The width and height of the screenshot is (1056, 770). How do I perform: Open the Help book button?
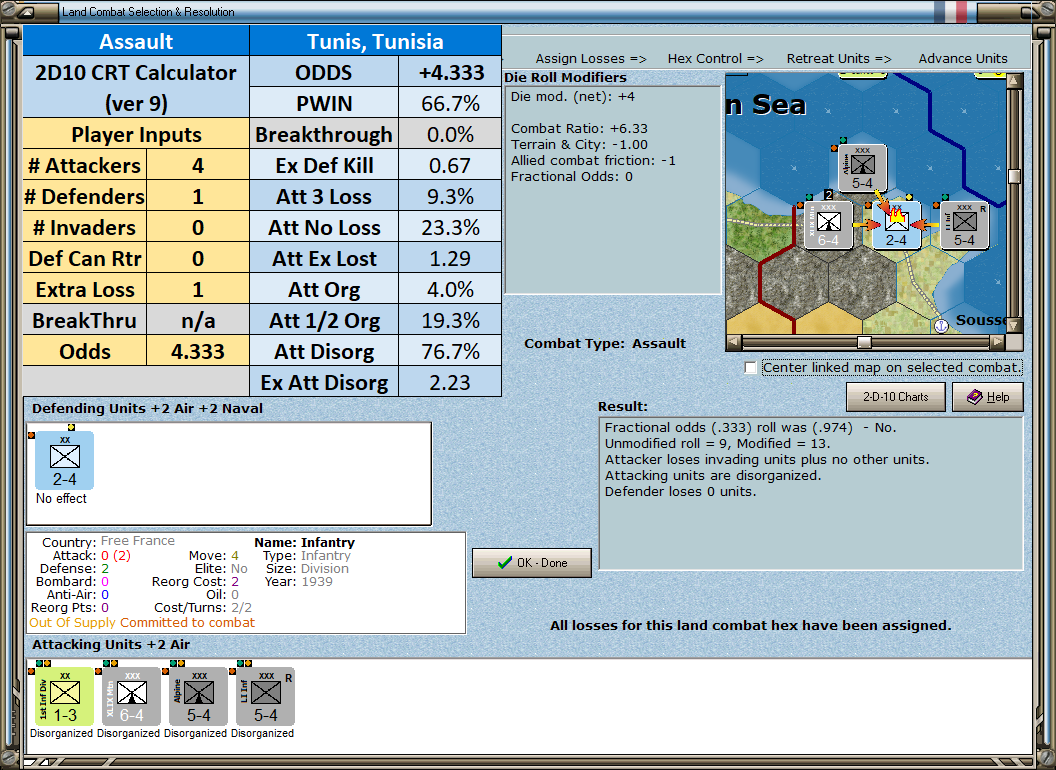click(x=988, y=397)
